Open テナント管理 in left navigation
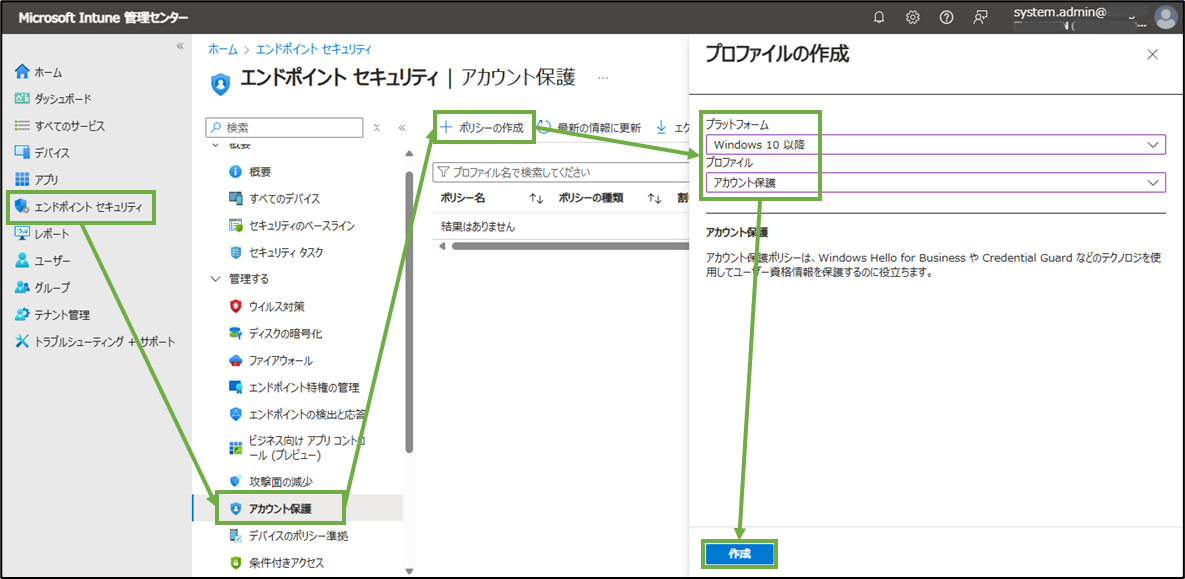The width and height of the screenshot is (1185, 579). coord(52,314)
